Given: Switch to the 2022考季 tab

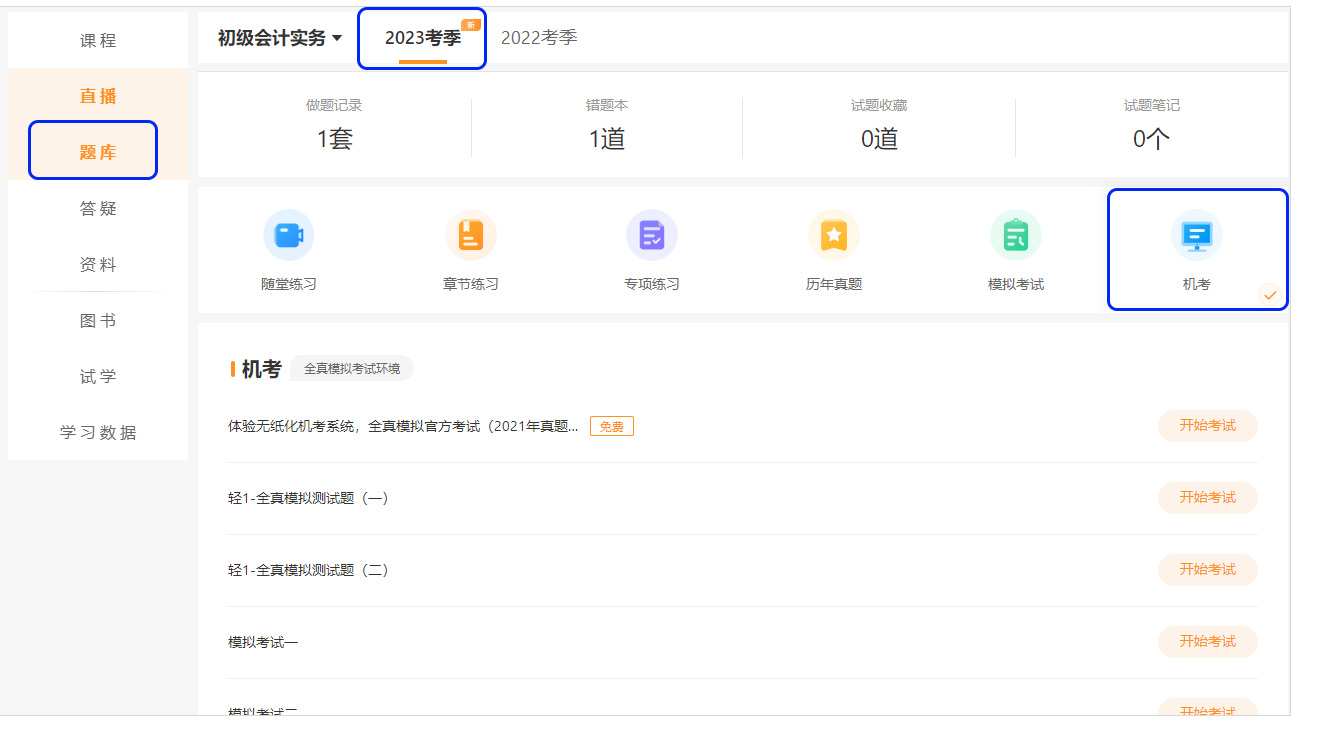Looking at the screenshot, I should click(x=539, y=36).
